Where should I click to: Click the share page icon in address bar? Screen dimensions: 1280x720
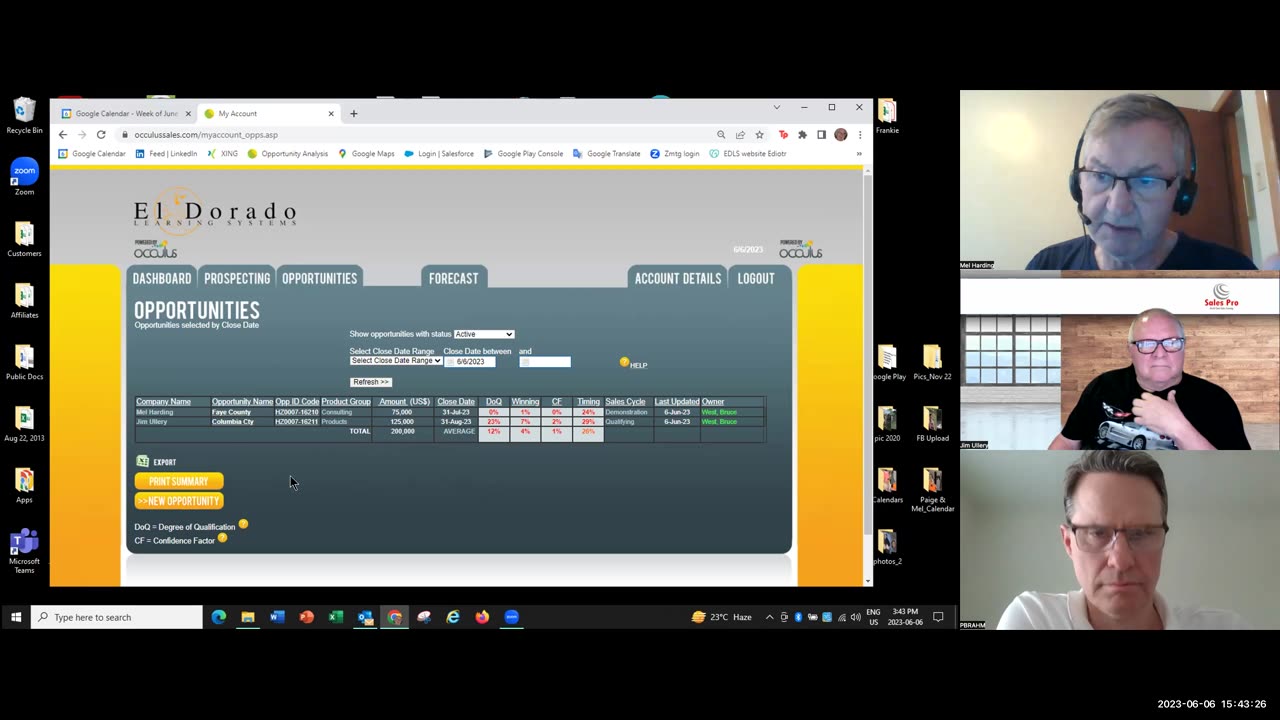point(740,135)
